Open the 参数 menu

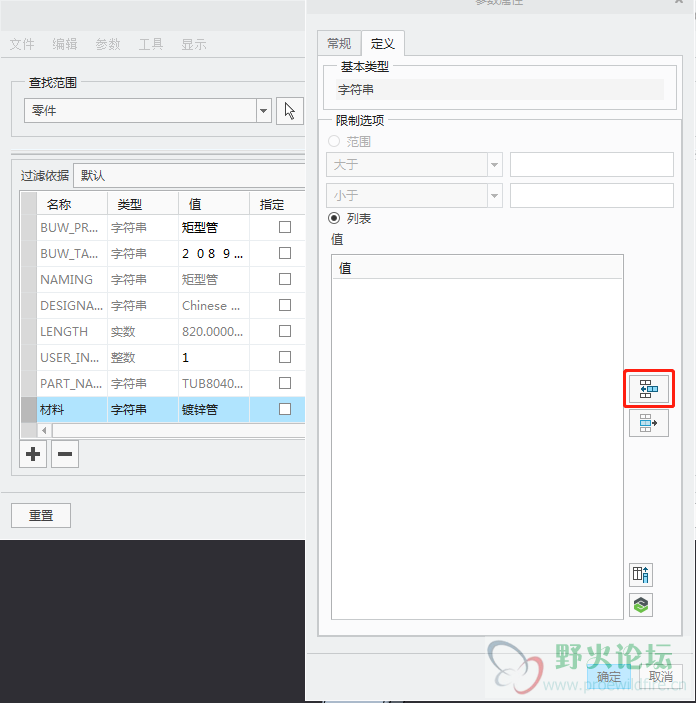108,44
